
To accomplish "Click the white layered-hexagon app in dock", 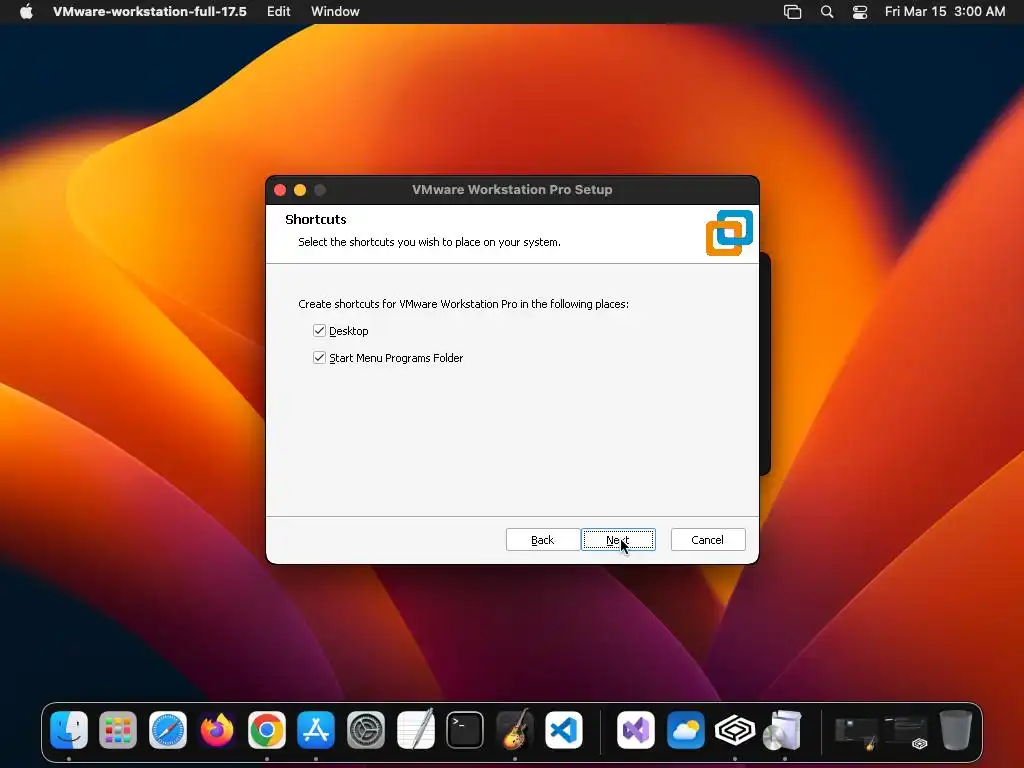I will tap(735, 729).
